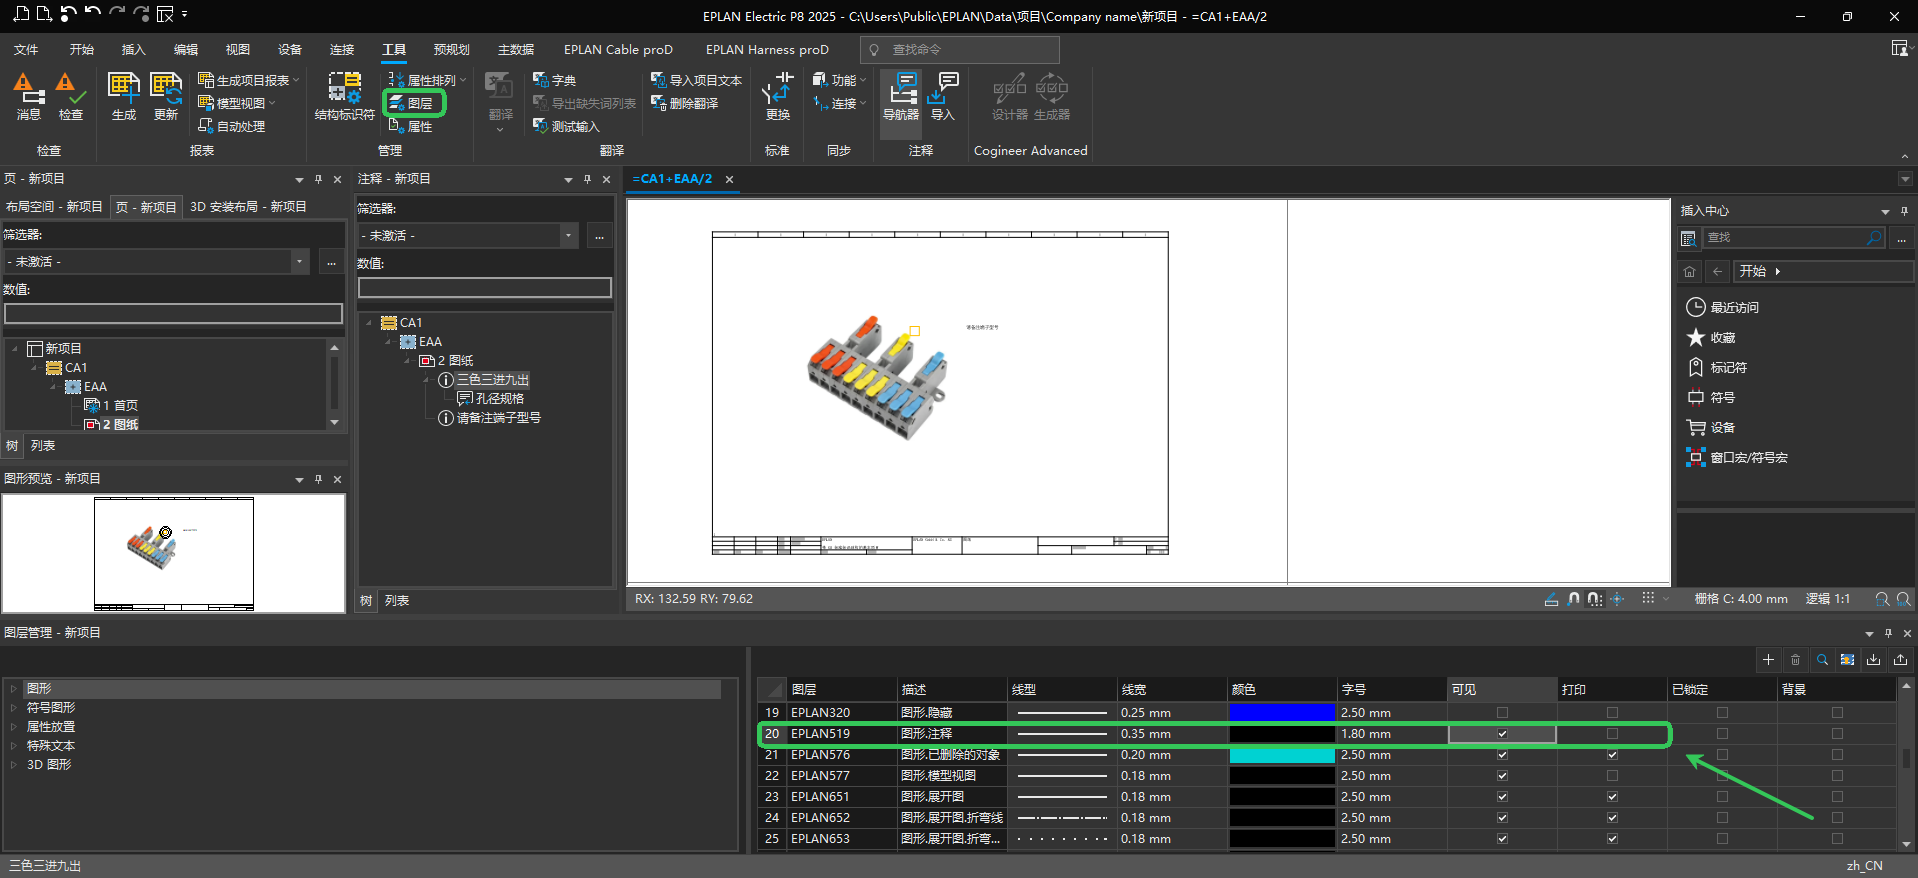Toggle 已锁定 checkbox for EPLAN320
1918x878 pixels.
pos(1722,713)
